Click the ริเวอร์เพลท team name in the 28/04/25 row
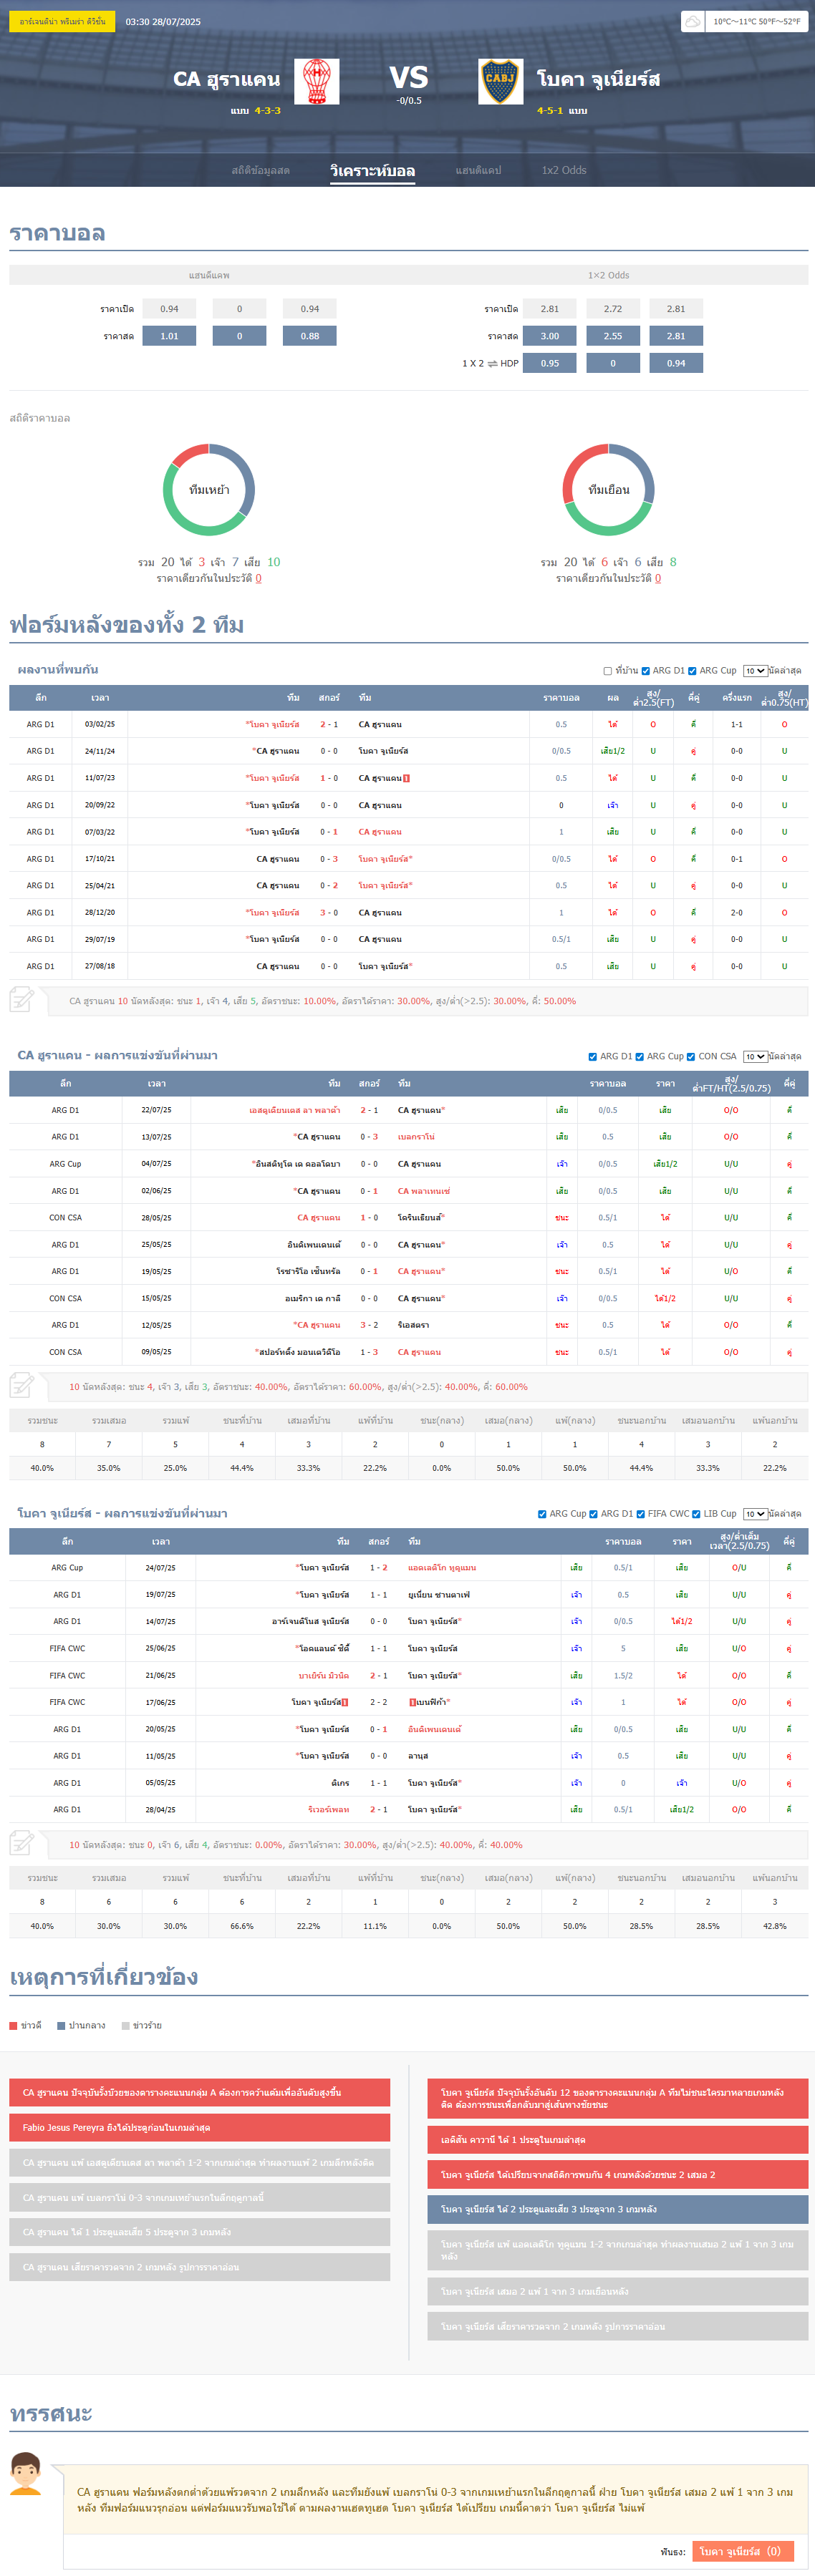The image size is (815, 2576). [329, 1810]
